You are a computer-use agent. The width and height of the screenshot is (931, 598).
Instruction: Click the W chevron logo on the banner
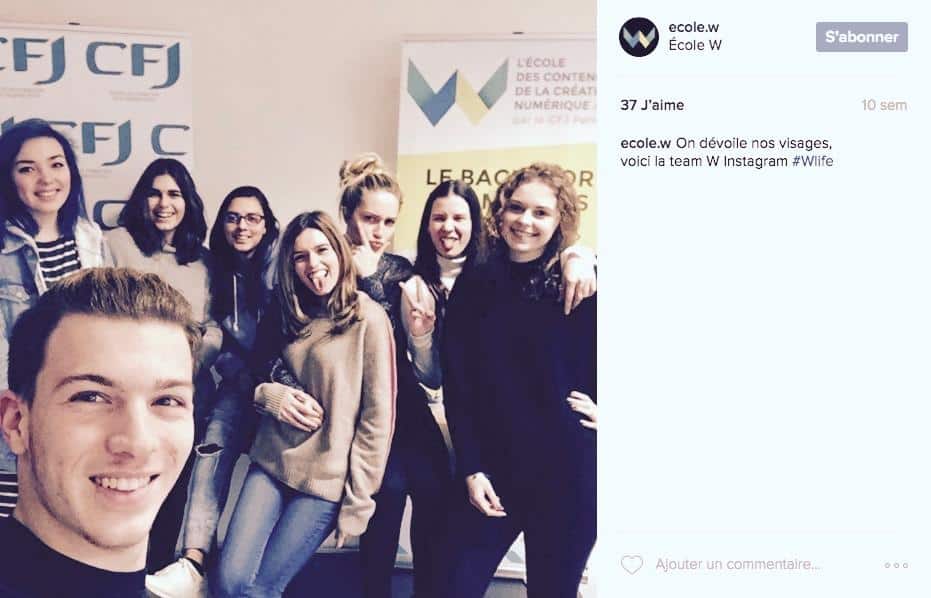point(457,93)
